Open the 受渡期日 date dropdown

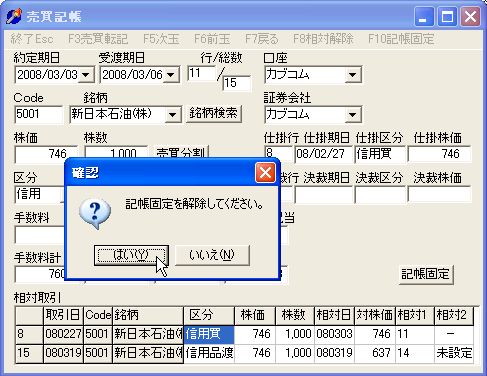tap(171, 75)
